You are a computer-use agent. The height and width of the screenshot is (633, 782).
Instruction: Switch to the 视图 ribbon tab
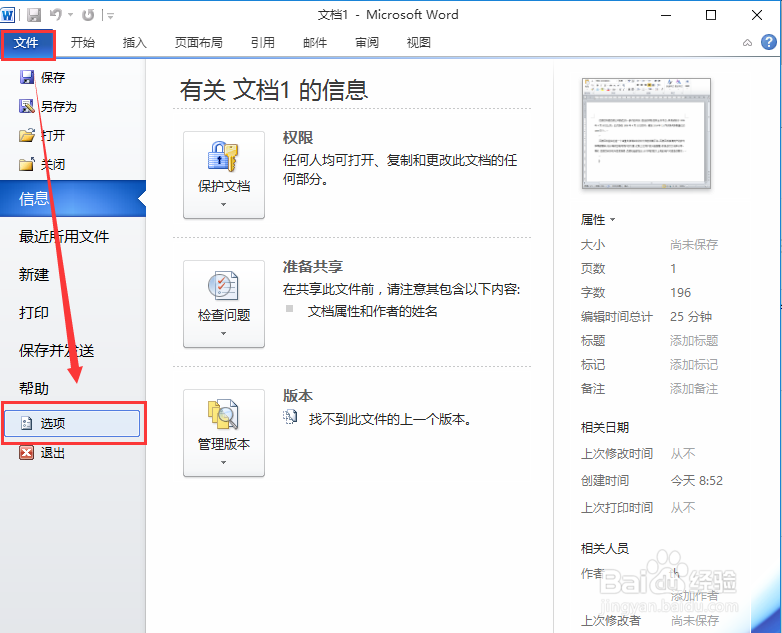pyautogui.click(x=418, y=43)
